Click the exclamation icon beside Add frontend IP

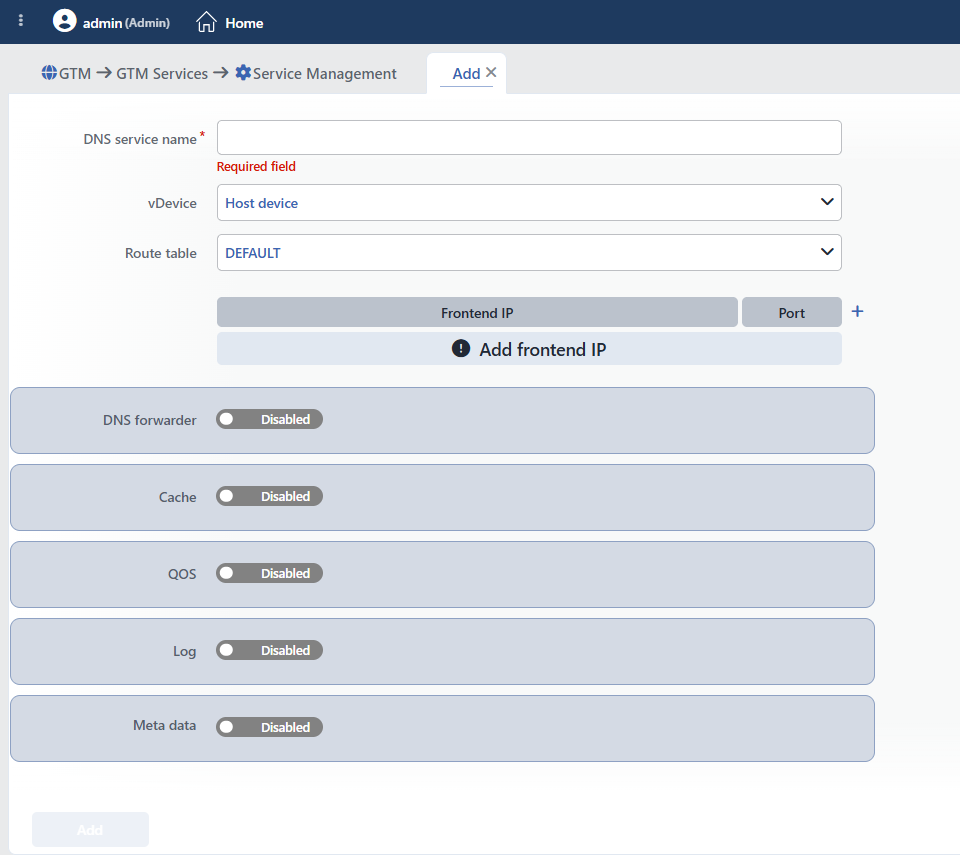pos(460,348)
